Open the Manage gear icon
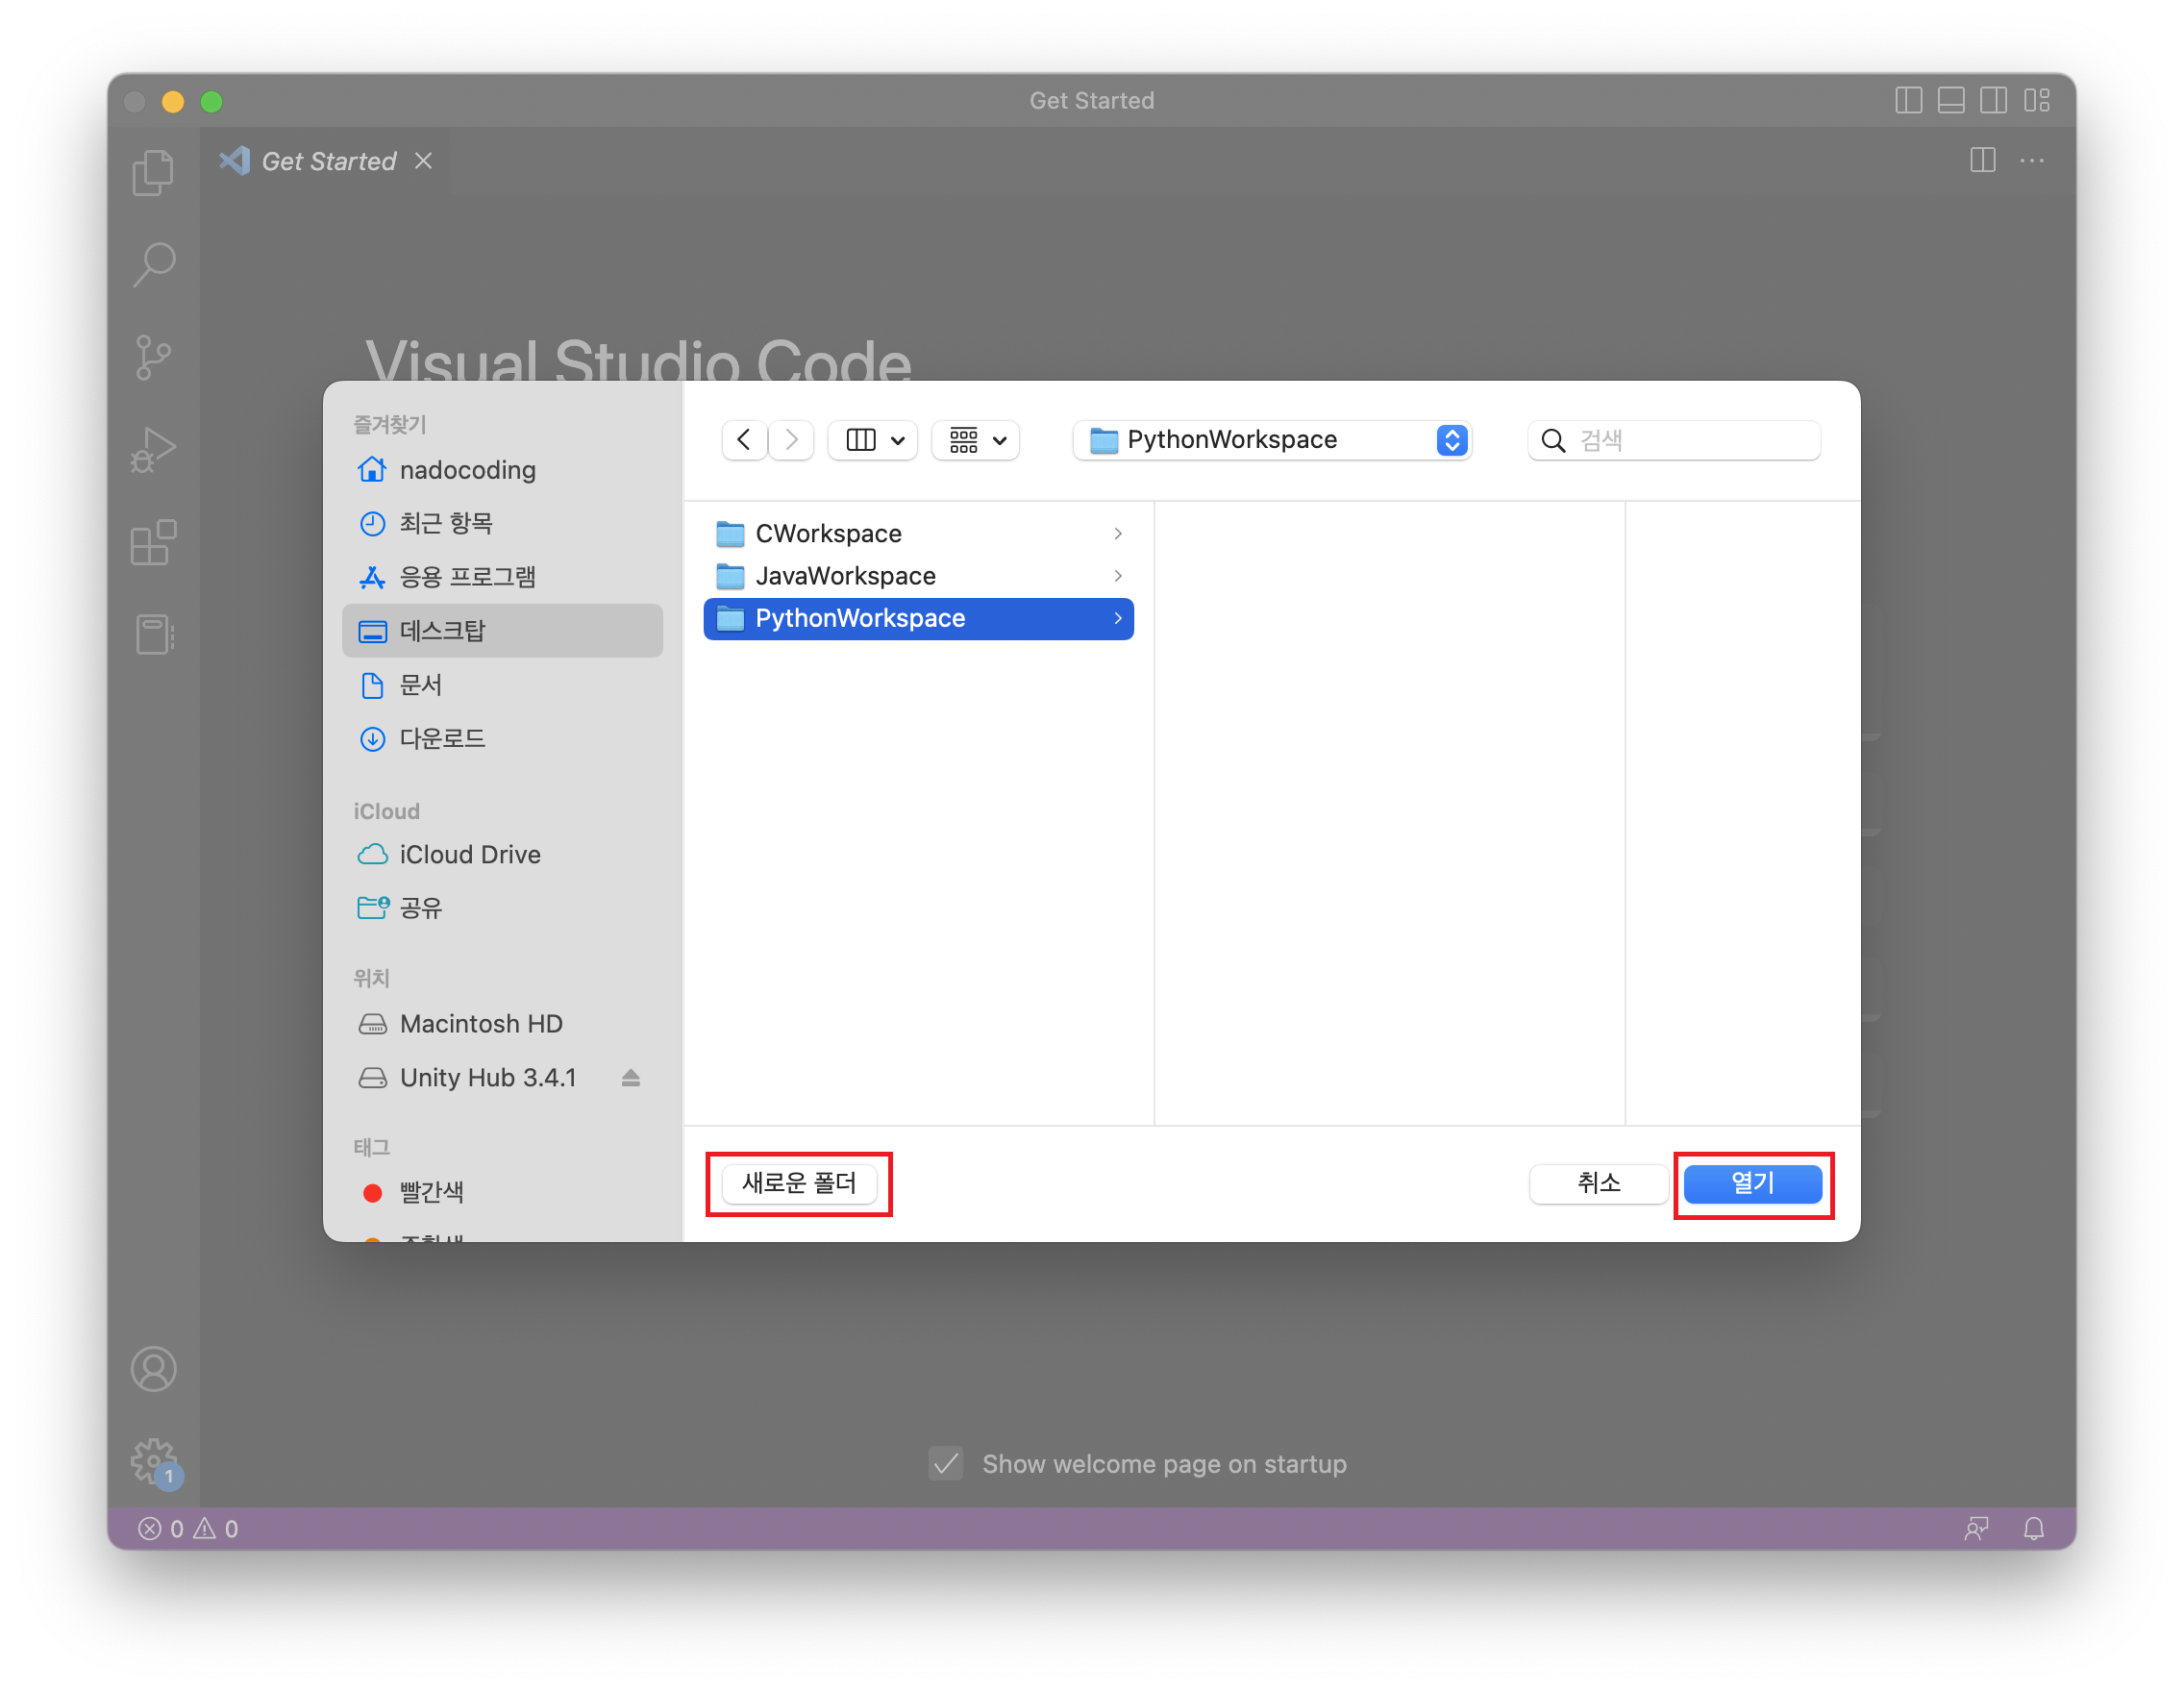The width and height of the screenshot is (2184, 1692). pyautogui.click(x=153, y=1461)
